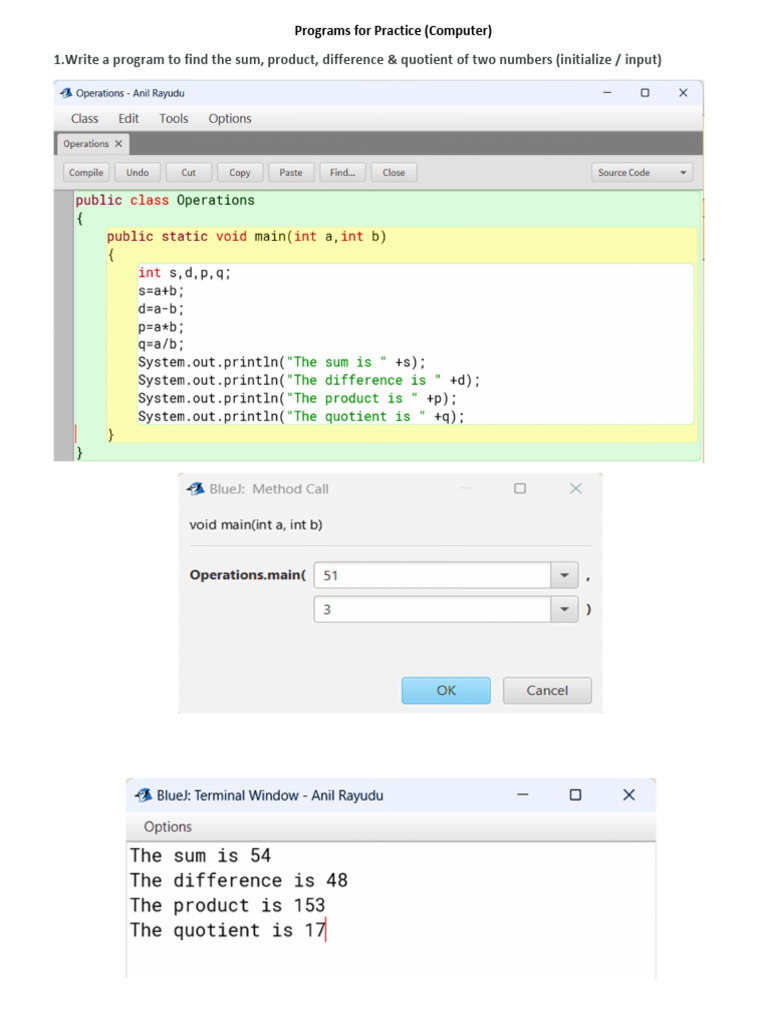Click the code line 'p=a*b;'
Viewport: 768px width, 1024px height.
[161, 327]
